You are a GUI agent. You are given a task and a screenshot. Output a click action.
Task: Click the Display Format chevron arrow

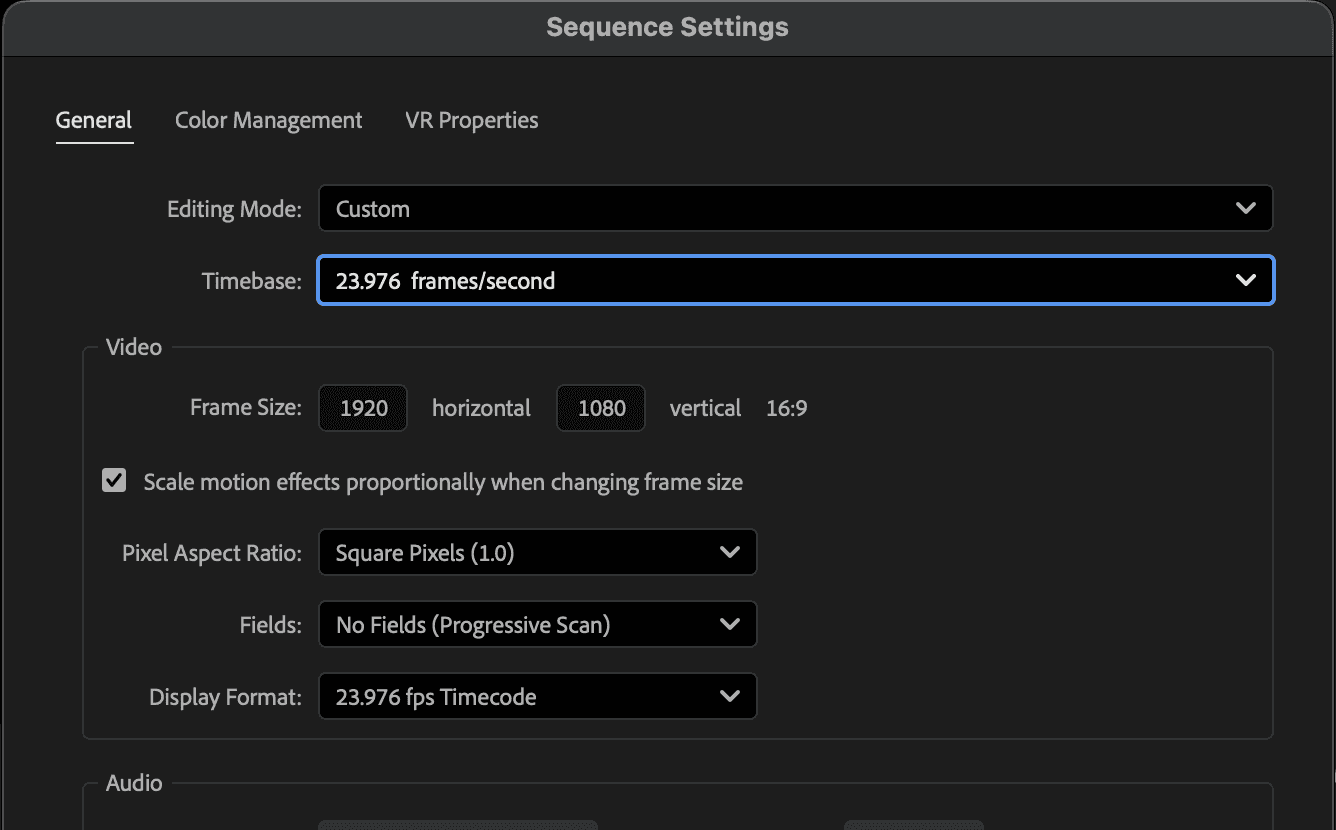coord(730,697)
